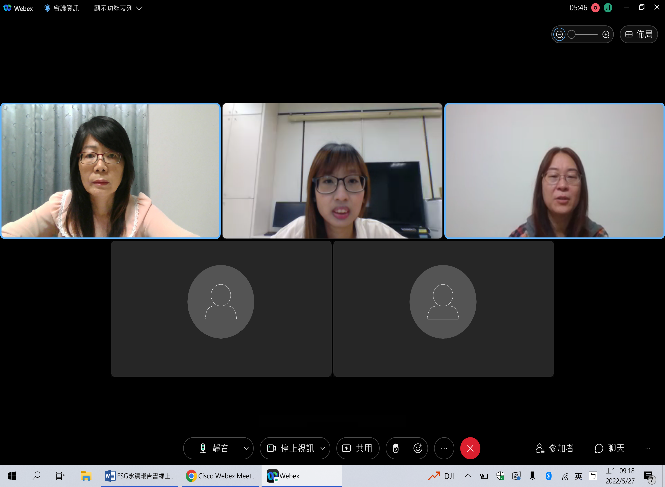This screenshot has height=487, width=665.
Task: Open the emoji reactions icon
Action: pyautogui.click(x=417, y=448)
